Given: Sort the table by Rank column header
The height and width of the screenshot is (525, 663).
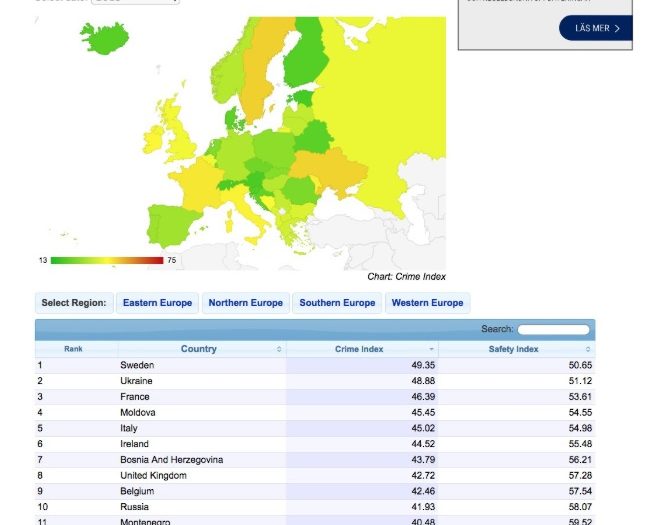Looking at the screenshot, I should 73,349.
